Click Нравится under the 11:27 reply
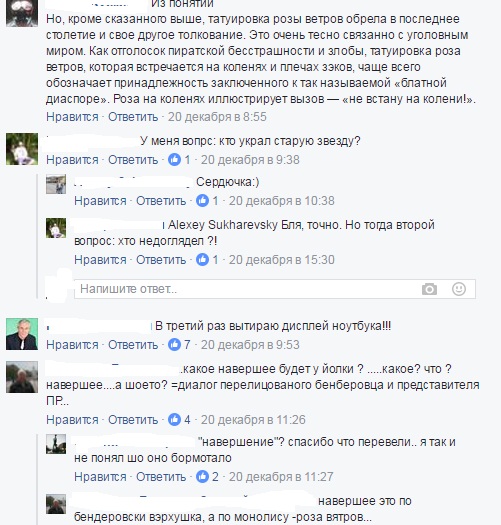This screenshot has height=525, width=501. click(100, 476)
